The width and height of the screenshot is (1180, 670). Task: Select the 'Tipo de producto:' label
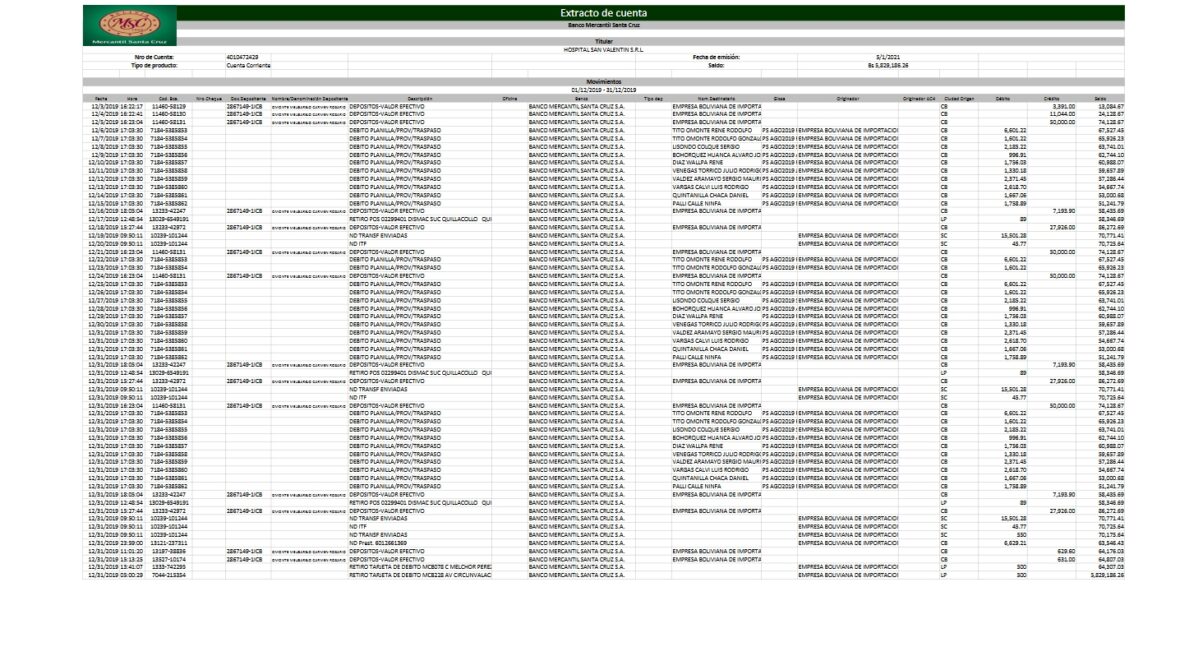tap(154, 65)
